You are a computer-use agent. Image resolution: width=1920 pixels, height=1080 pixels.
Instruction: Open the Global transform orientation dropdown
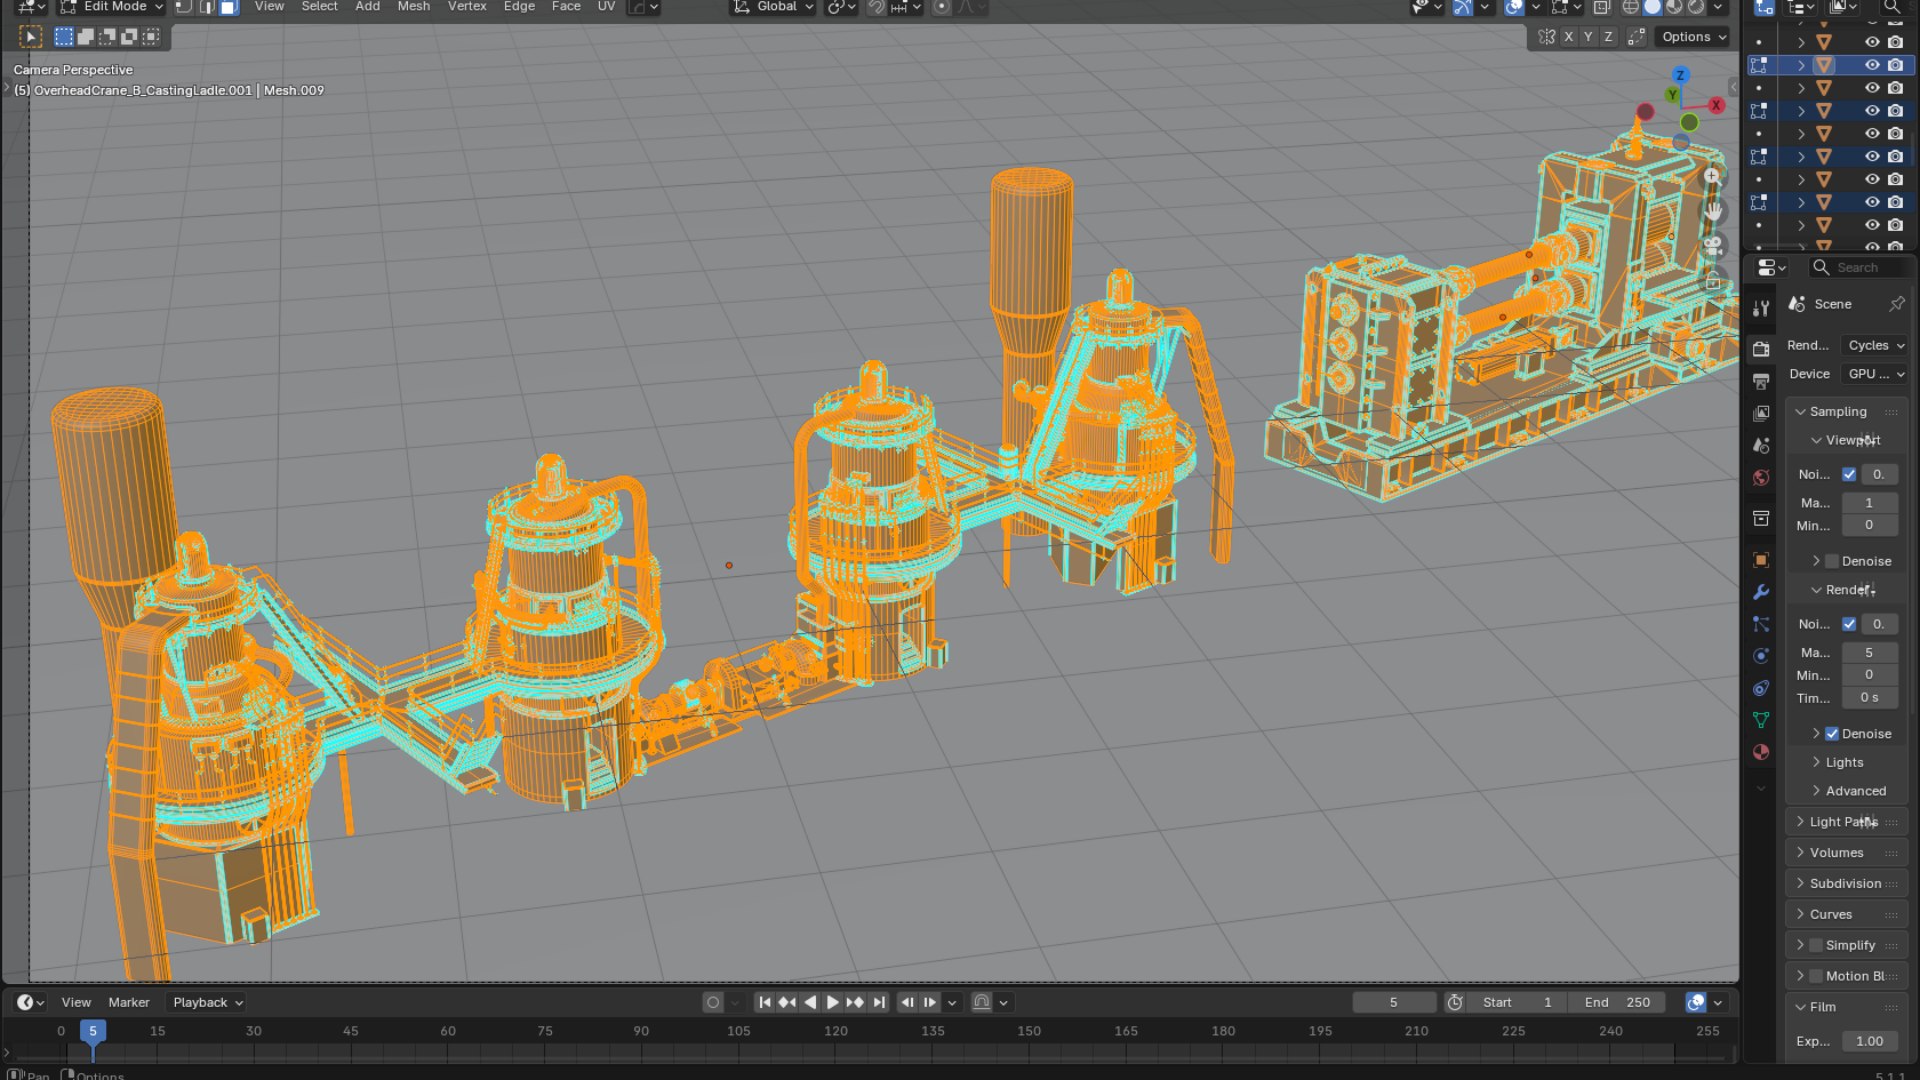(773, 7)
